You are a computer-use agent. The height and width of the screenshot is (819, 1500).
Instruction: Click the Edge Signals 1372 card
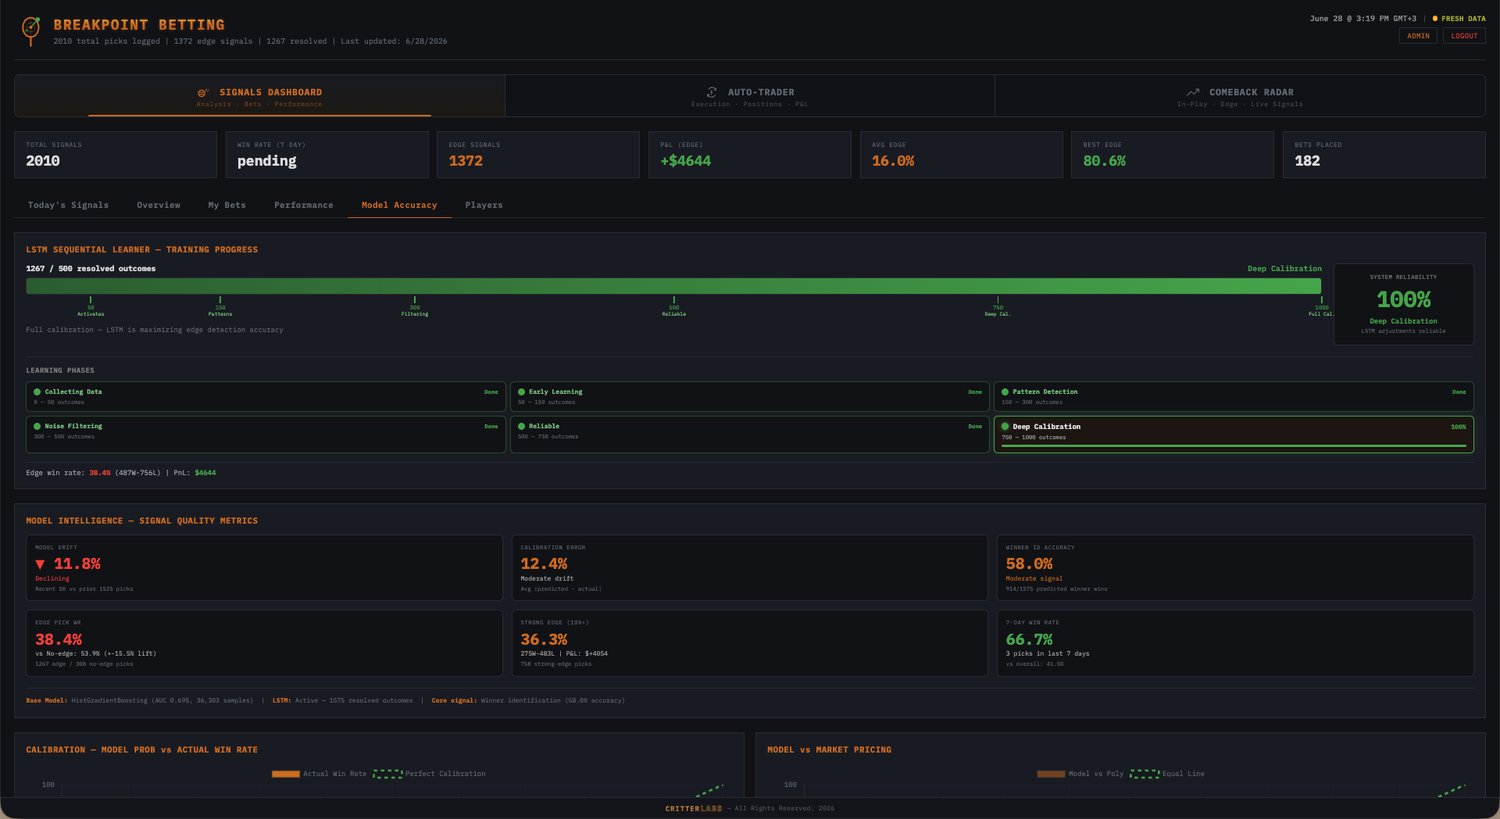(x=538, y=155)
